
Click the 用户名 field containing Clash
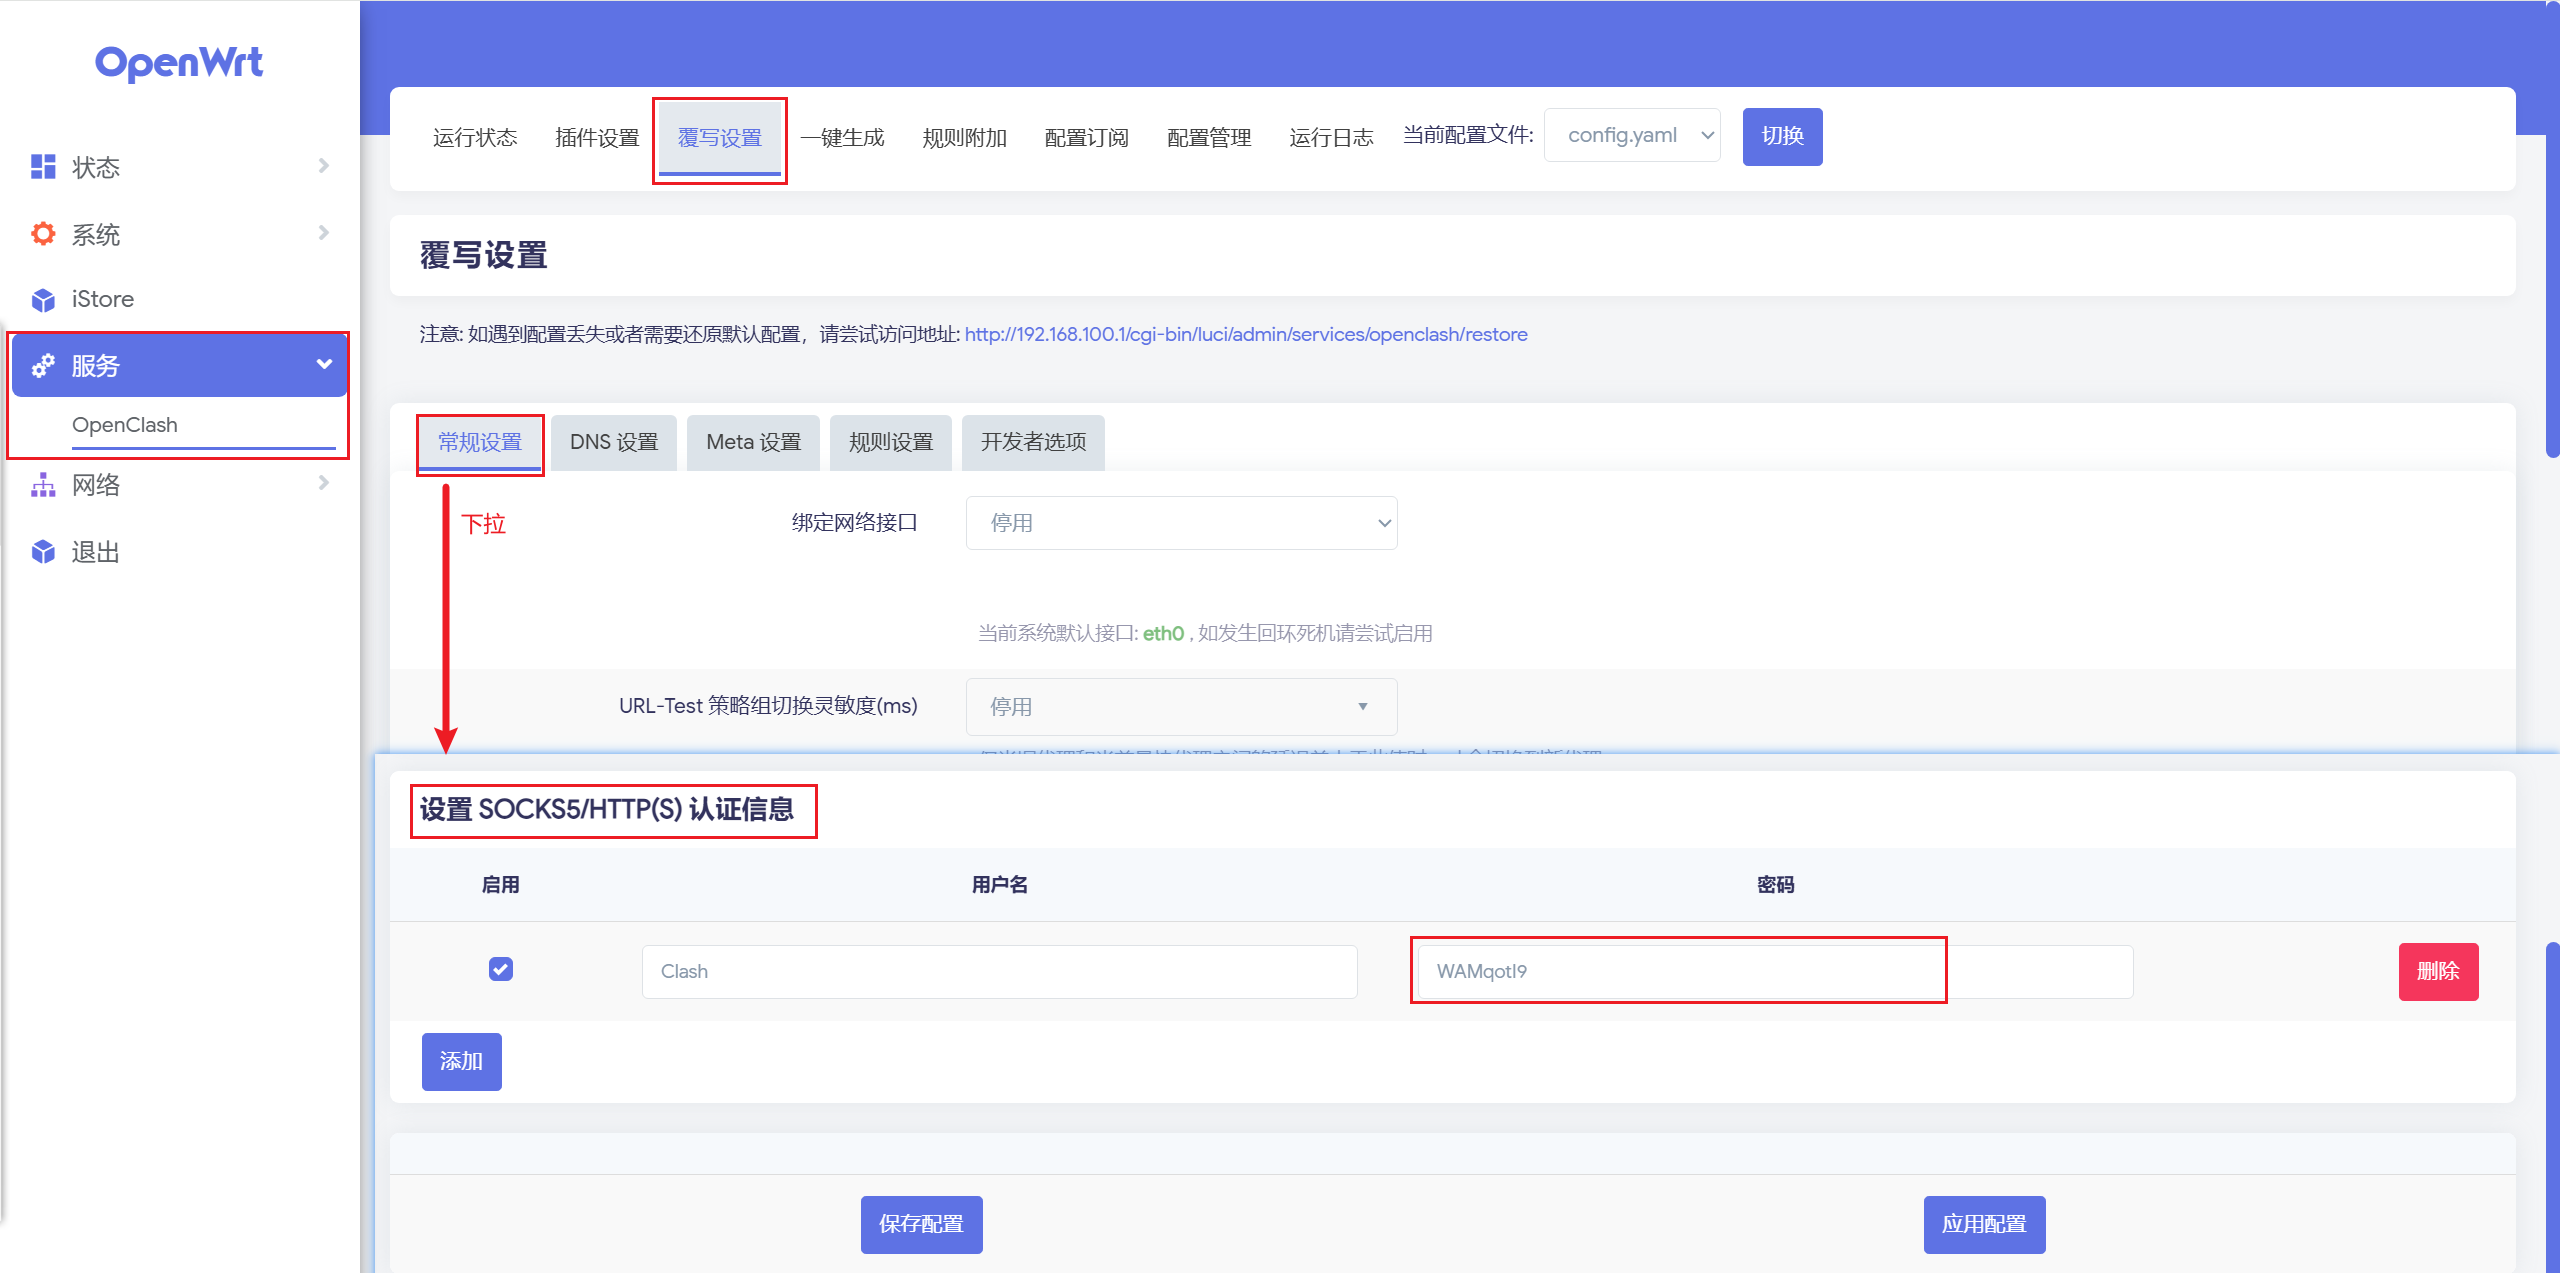click(999, 971)
